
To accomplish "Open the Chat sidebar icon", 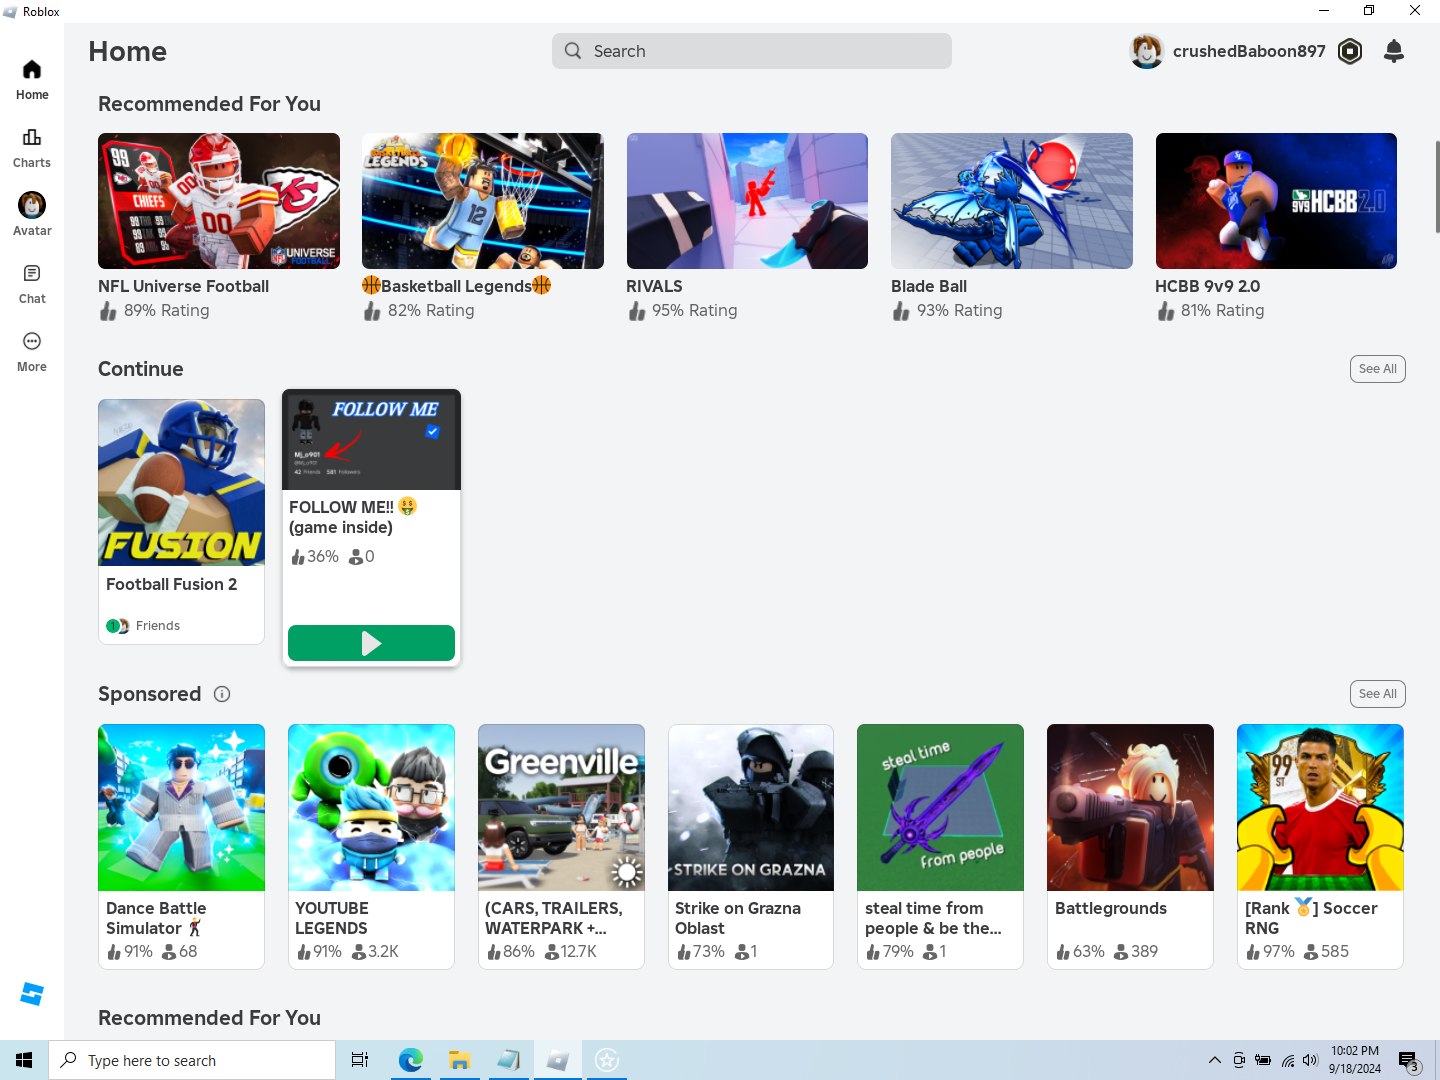I will click(x=32, y=284).
